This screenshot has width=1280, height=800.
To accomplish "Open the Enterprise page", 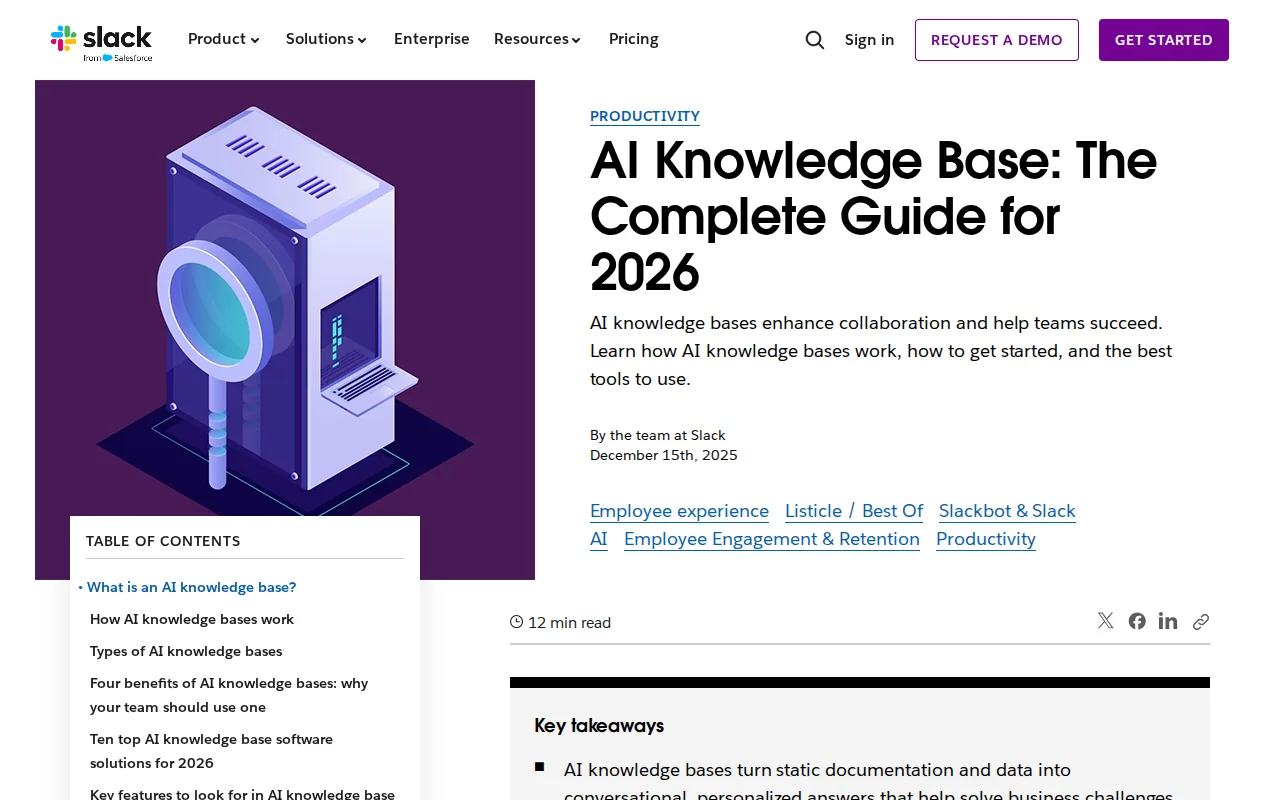I will (x=432, y=39).
